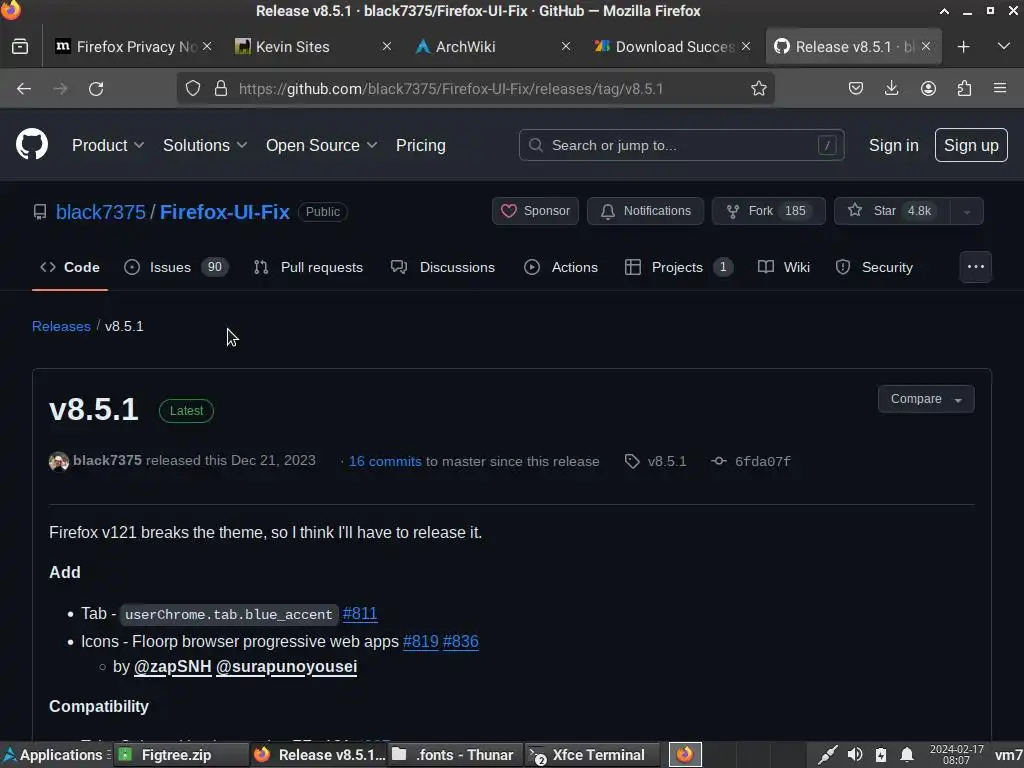Click the GitHub octocat logo

pos(31,144)
